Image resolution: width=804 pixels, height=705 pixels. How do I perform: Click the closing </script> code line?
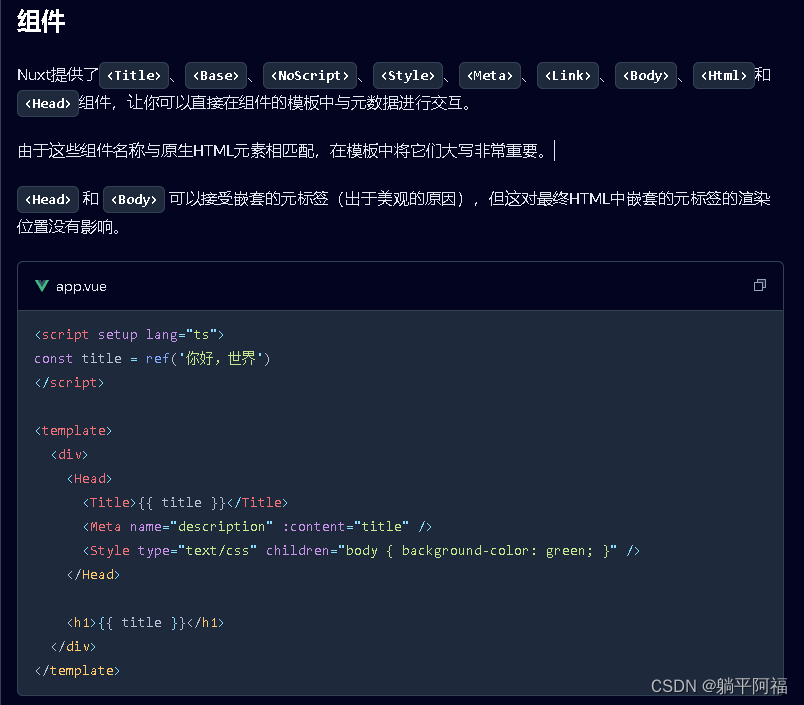69,382
